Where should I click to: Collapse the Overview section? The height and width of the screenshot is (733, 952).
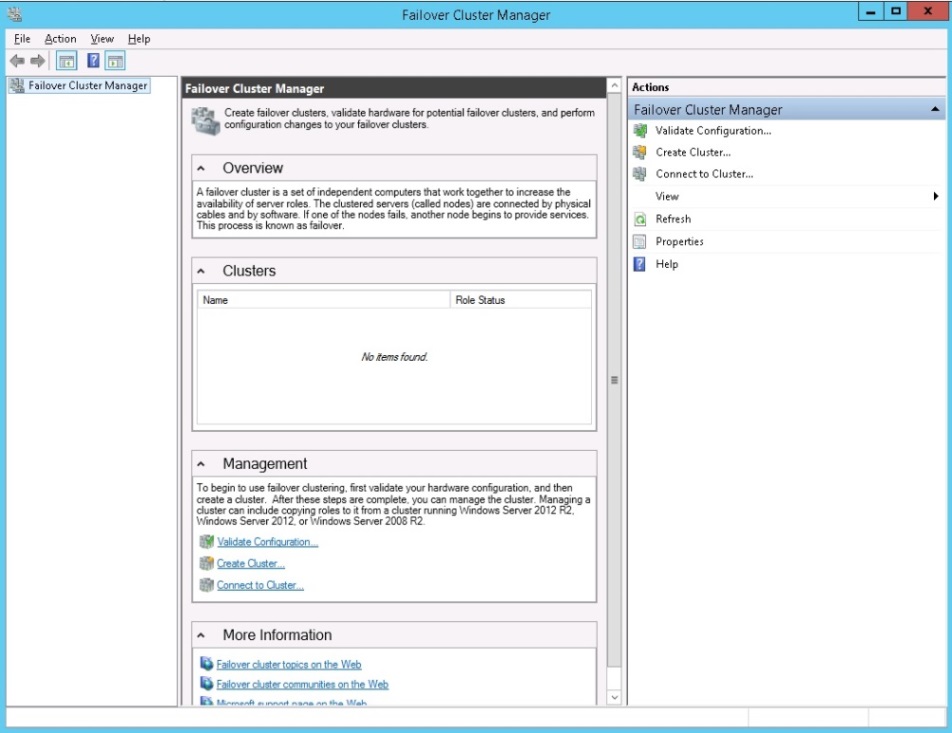[201, 168]
